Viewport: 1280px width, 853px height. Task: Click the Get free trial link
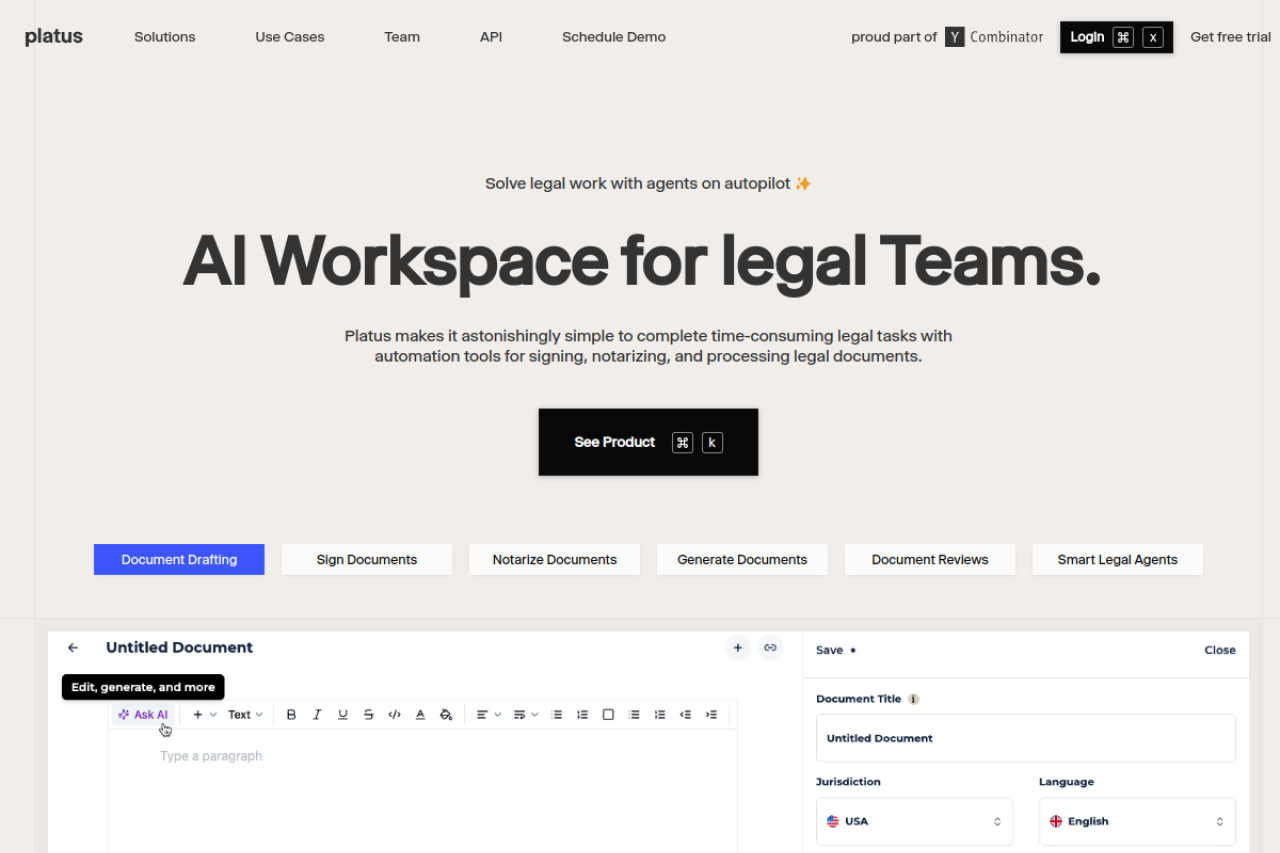point(1230,37)
